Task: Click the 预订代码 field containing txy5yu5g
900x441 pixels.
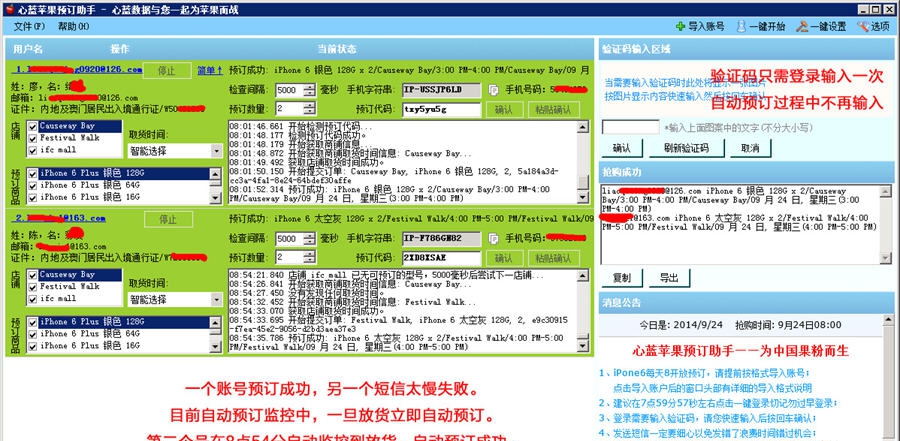Action: tap(441, 110)
